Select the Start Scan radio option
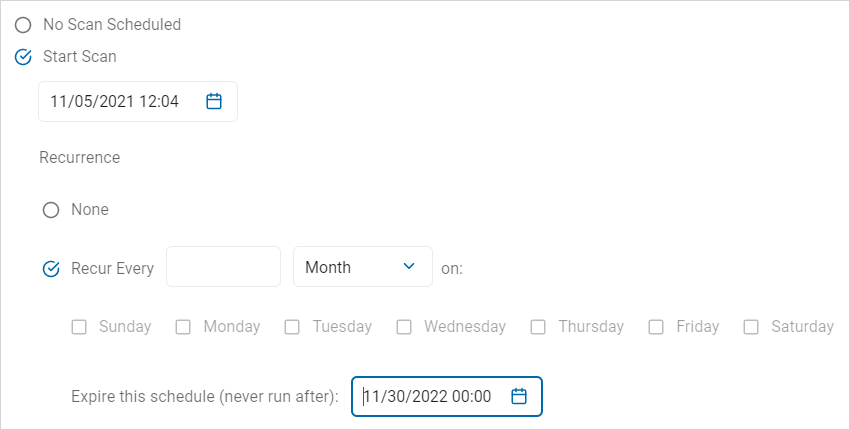The width and height of the screenshot is (850, 430). (23, 57)
